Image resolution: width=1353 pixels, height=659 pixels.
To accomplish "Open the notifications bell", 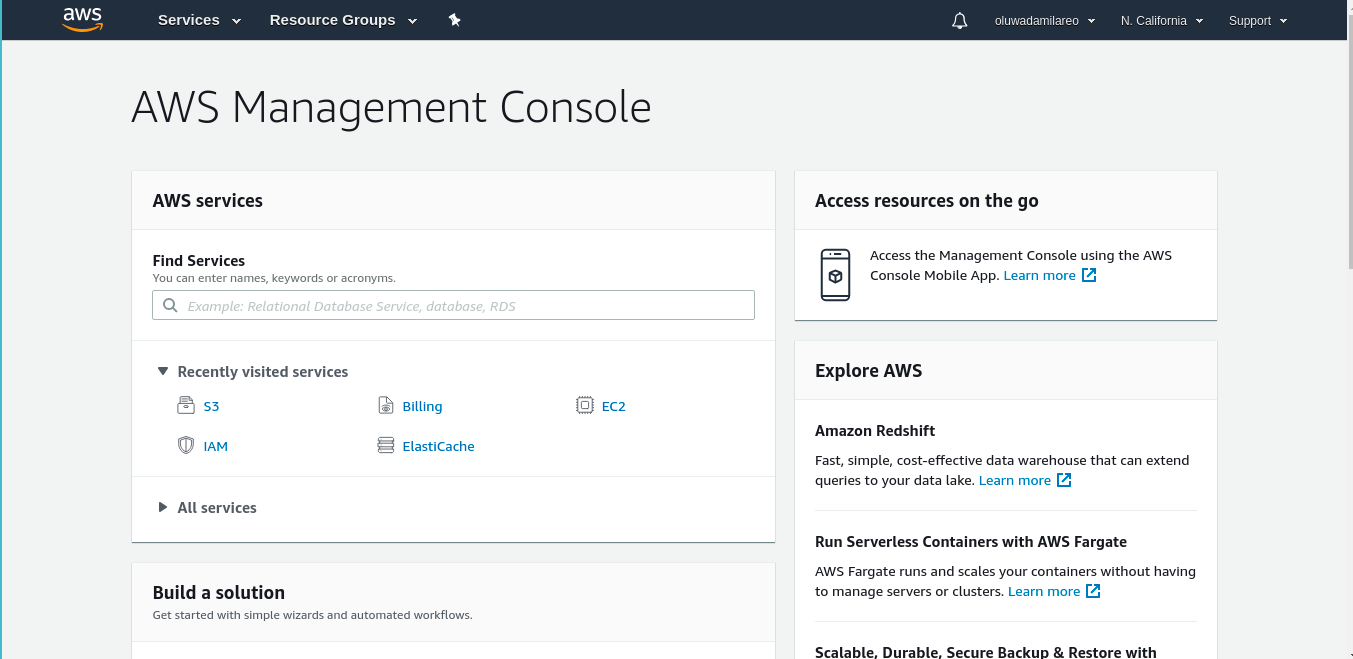I will [x=959, y=20].
